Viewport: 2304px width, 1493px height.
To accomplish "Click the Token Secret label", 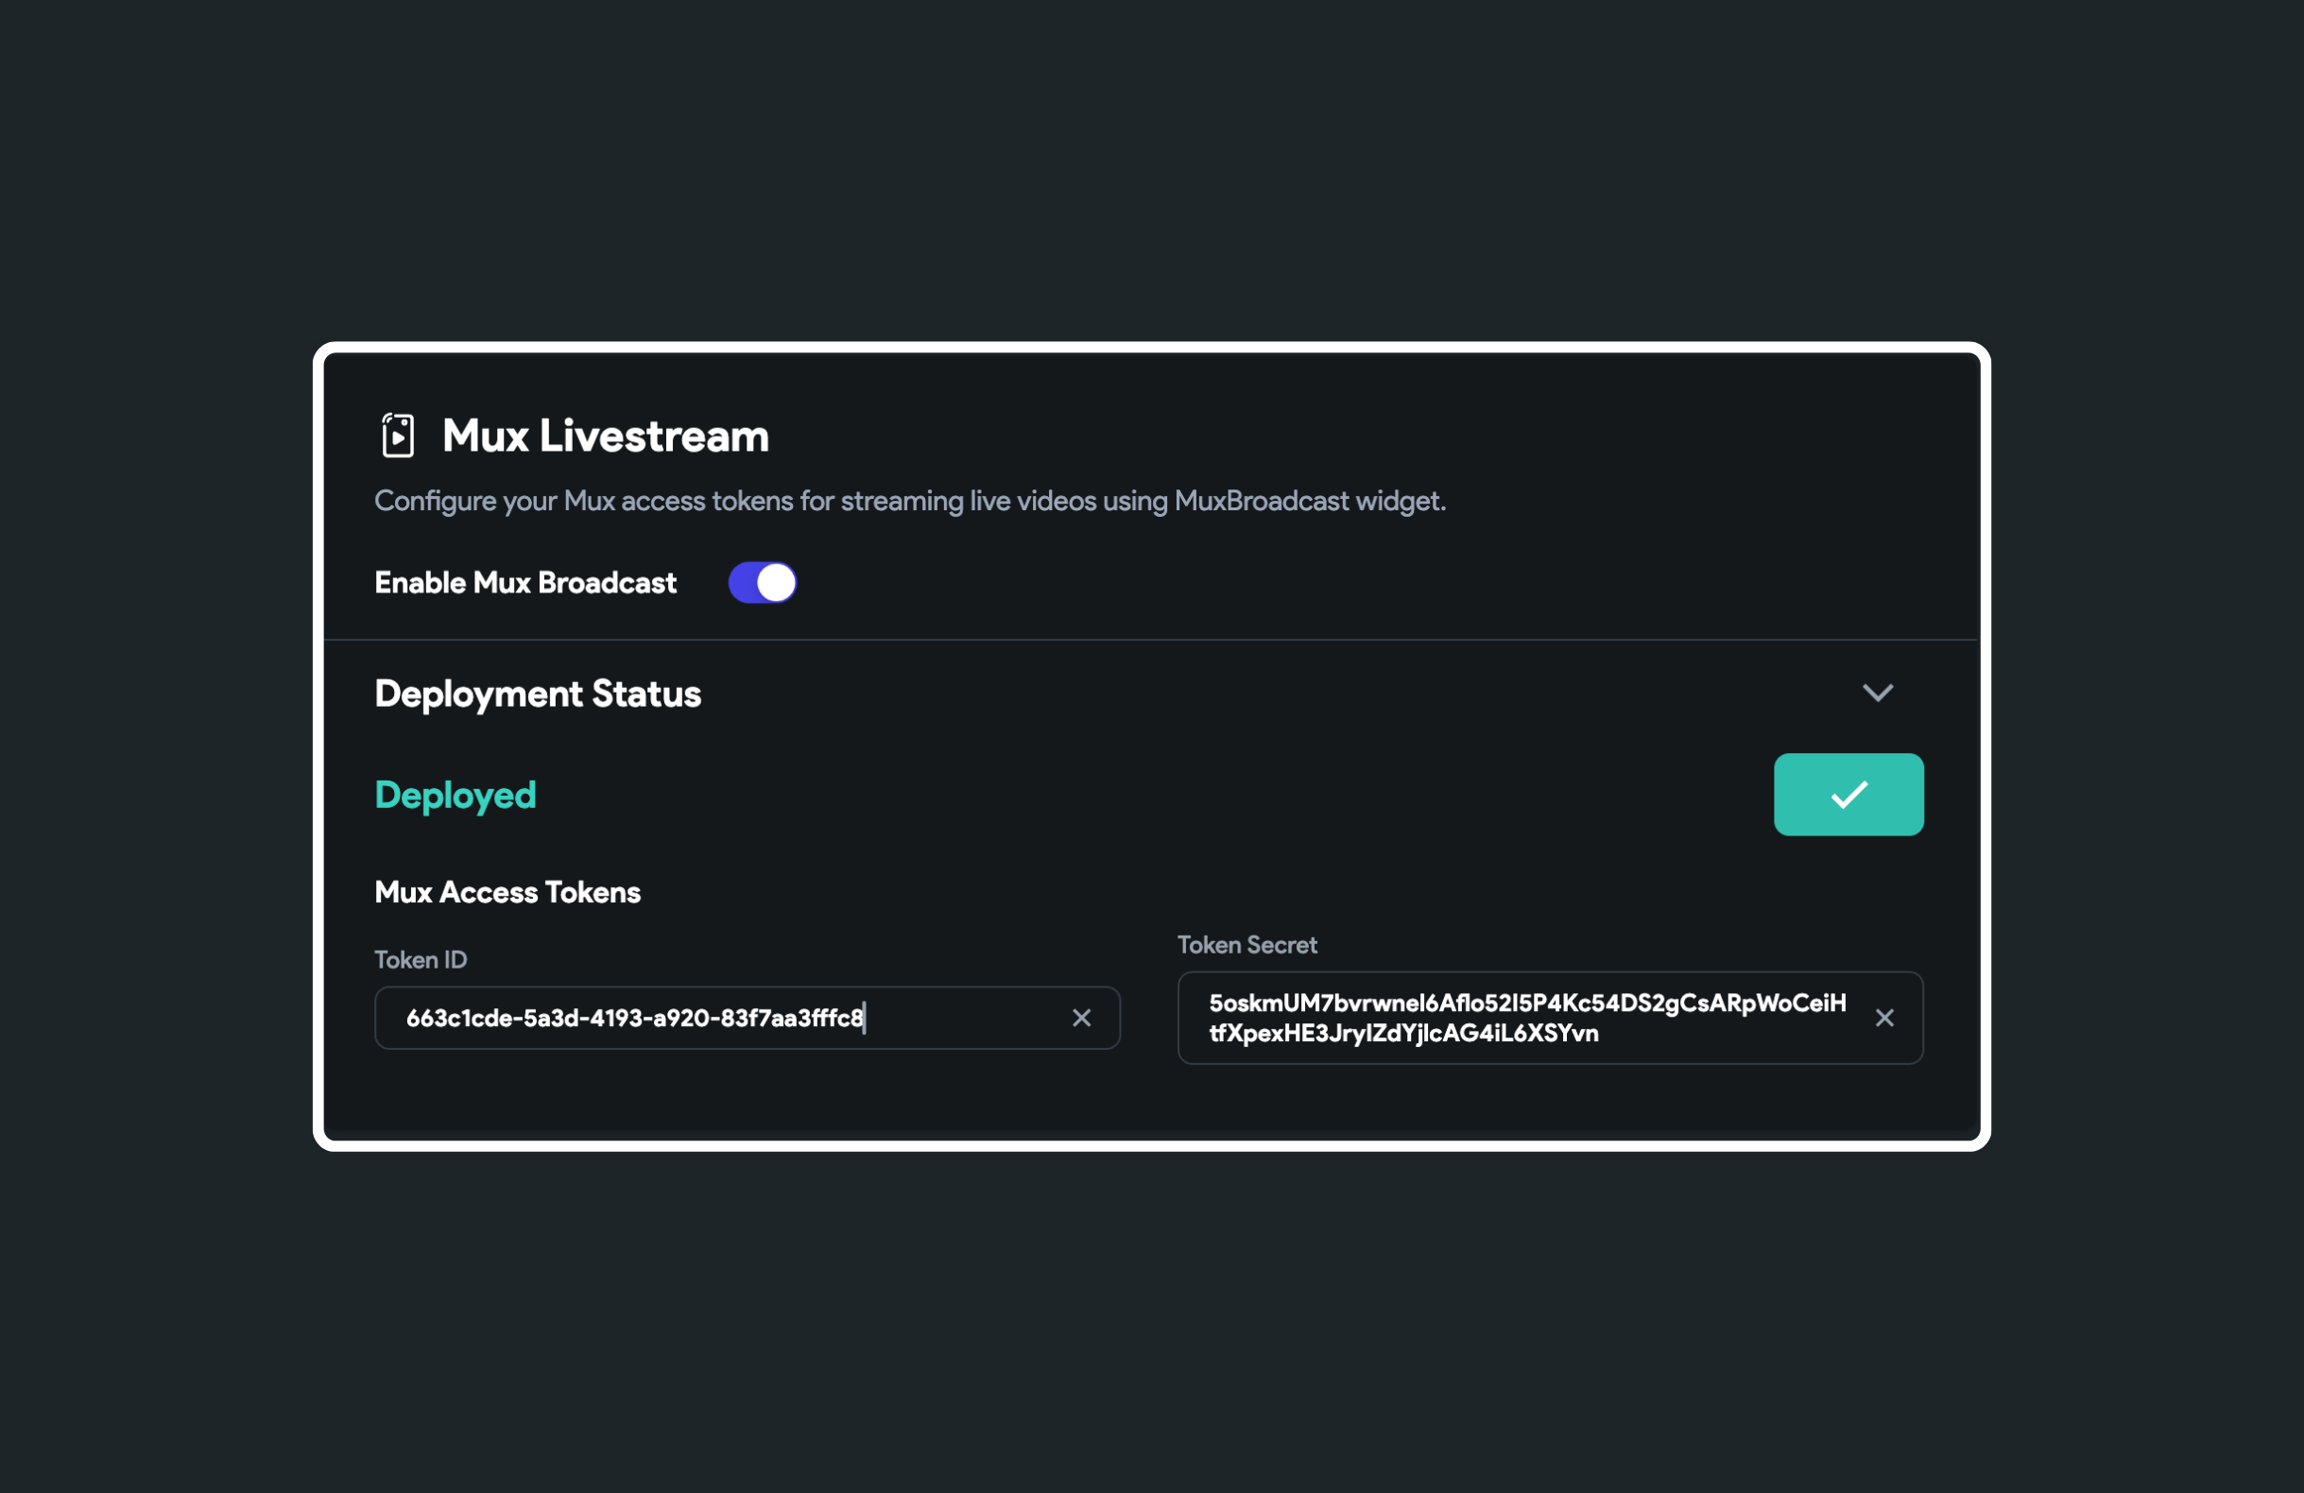I will coord(1247,945).
